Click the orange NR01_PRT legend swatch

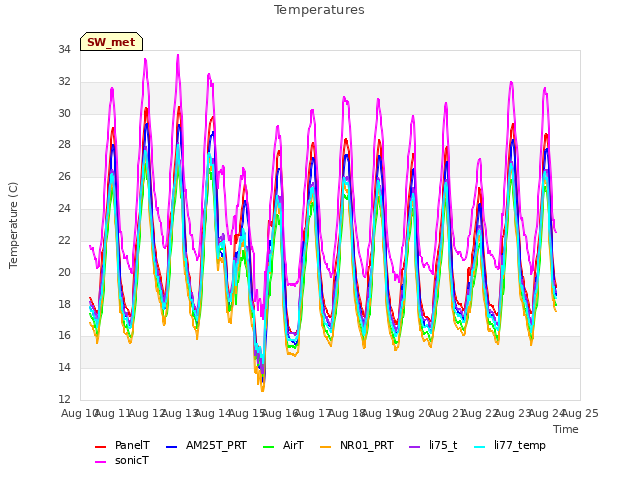[x=325, y=447]
